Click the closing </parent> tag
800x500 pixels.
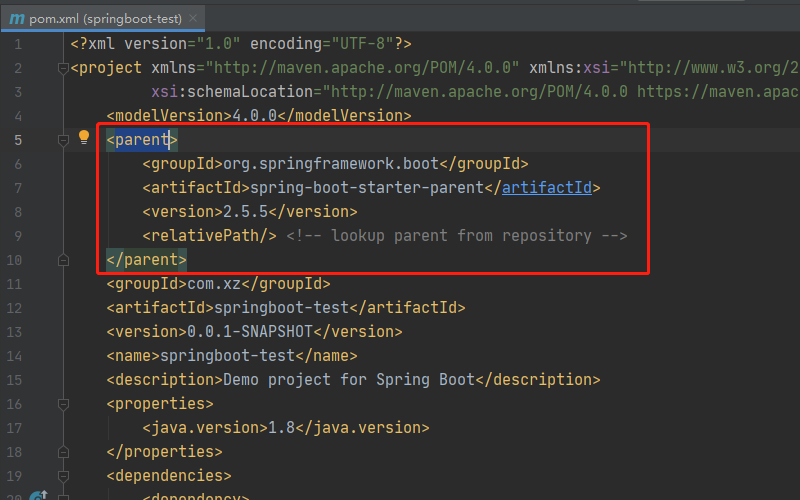(146, 260)
